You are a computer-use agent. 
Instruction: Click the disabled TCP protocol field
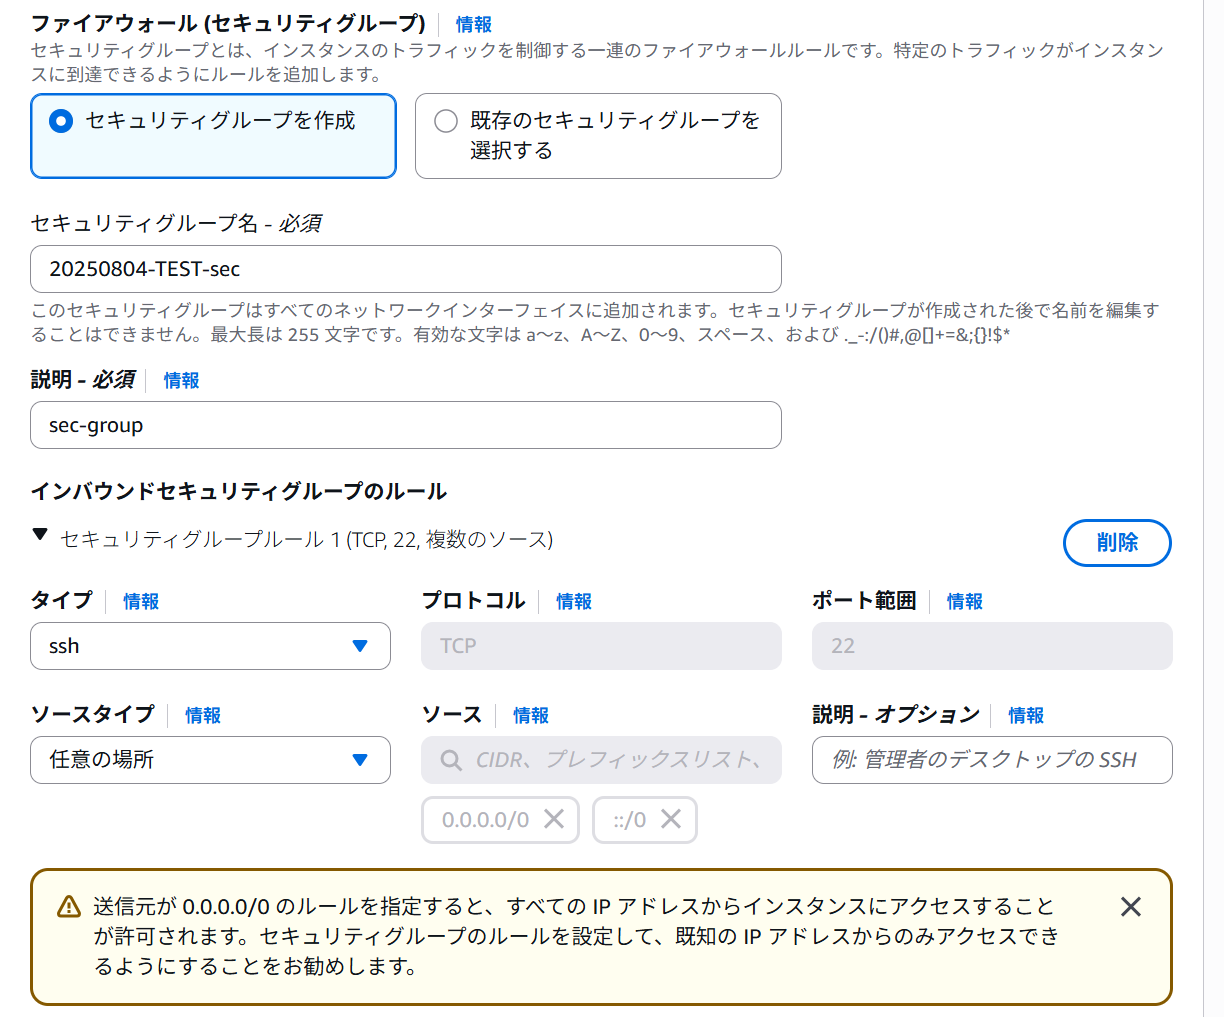pyautogui.click(x=602, y=646)
